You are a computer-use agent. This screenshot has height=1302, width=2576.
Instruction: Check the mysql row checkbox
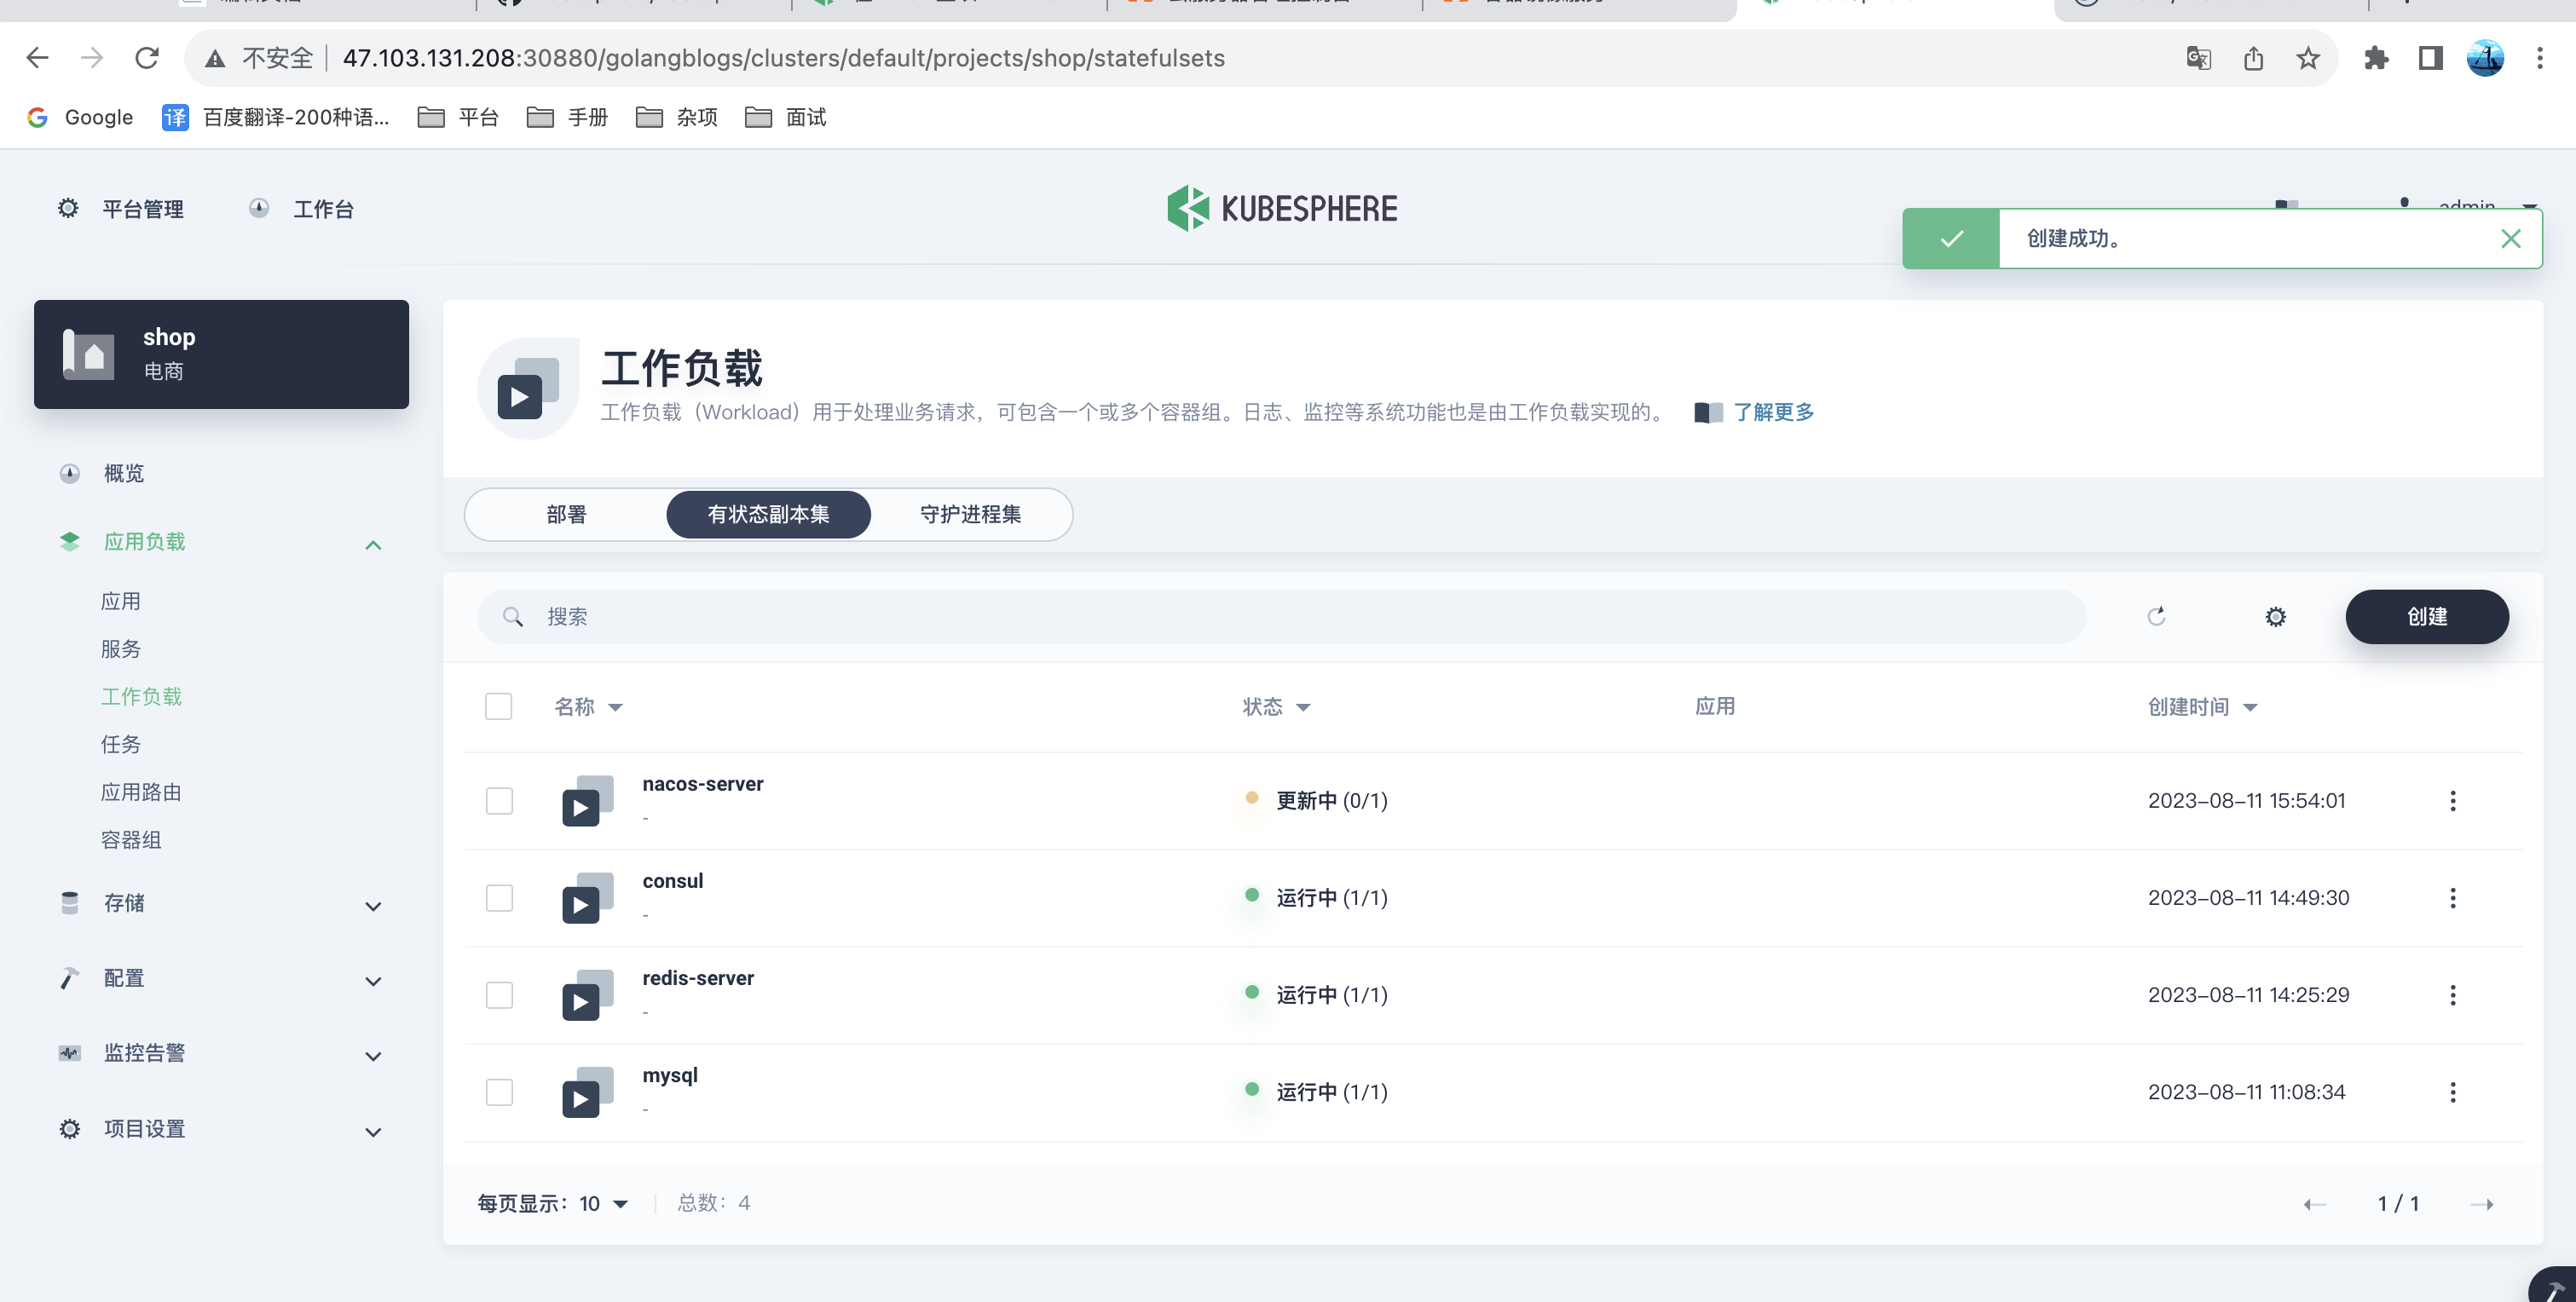pyautogui.click(x=499, y=1091)
